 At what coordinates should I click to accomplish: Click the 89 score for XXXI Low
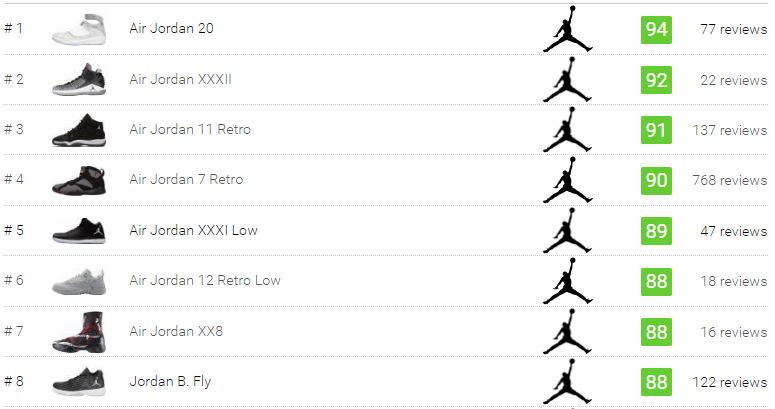656,231
